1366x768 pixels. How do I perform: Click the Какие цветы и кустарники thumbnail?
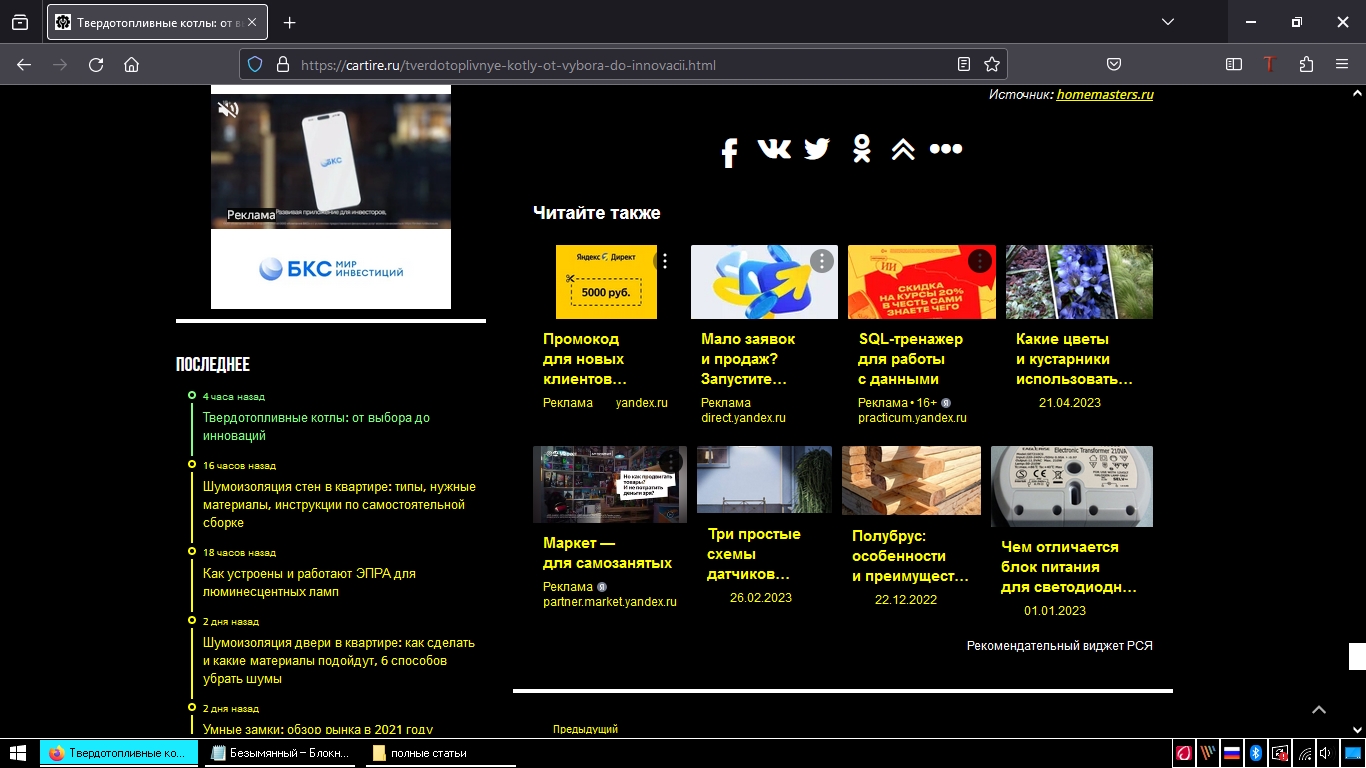click(1079, 282)
